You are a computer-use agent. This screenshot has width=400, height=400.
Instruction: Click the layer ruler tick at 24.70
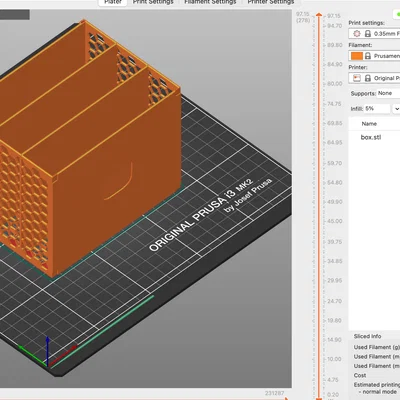click(334, 301)
